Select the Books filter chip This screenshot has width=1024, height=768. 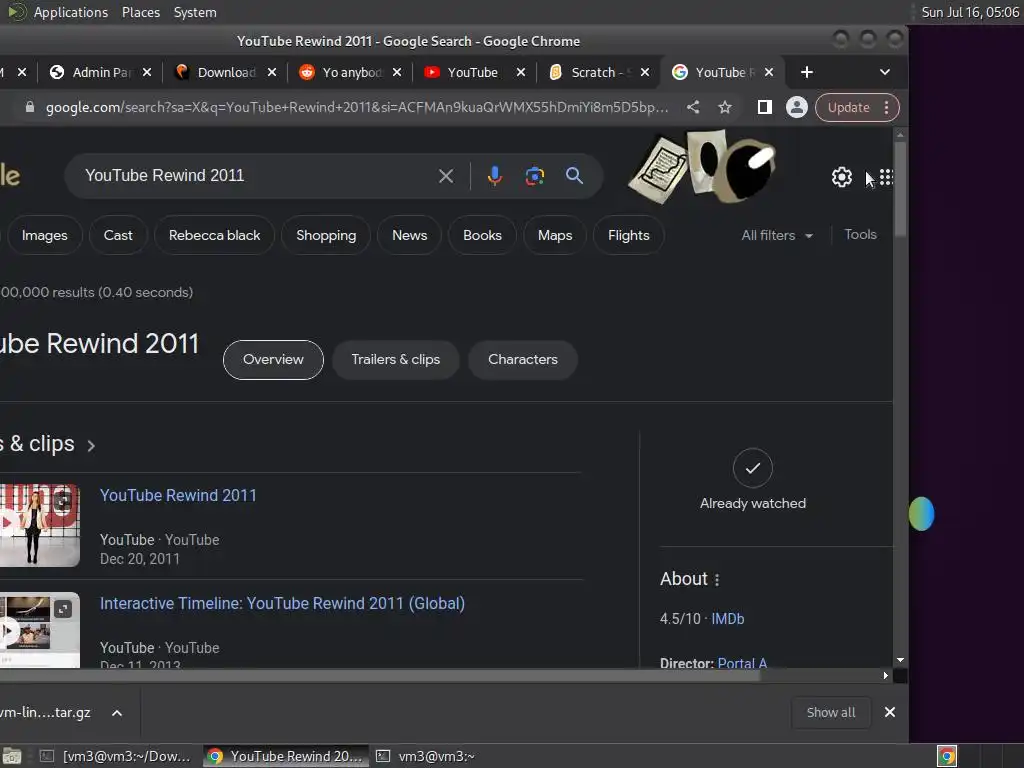click(483, 236)
